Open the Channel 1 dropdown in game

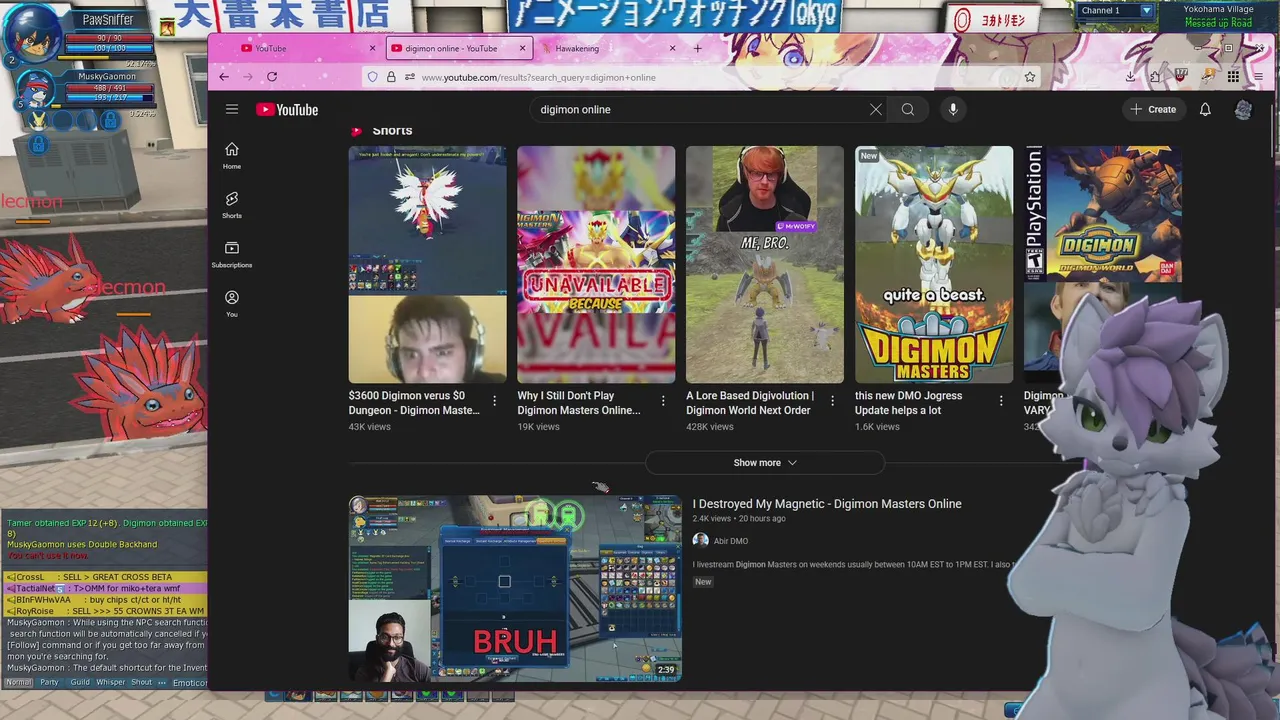pyautogui.click(x=1147, y=11)
